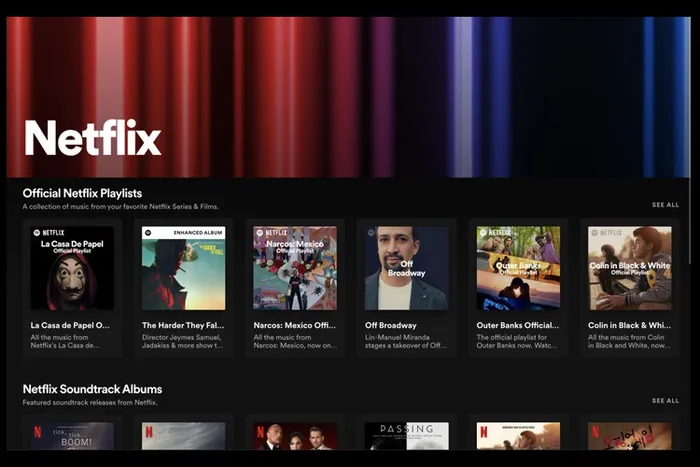Viewport: 700px width, 467px height.
Task: Open The Harder They Fall album cover
Action: click(x=183, y=268)
